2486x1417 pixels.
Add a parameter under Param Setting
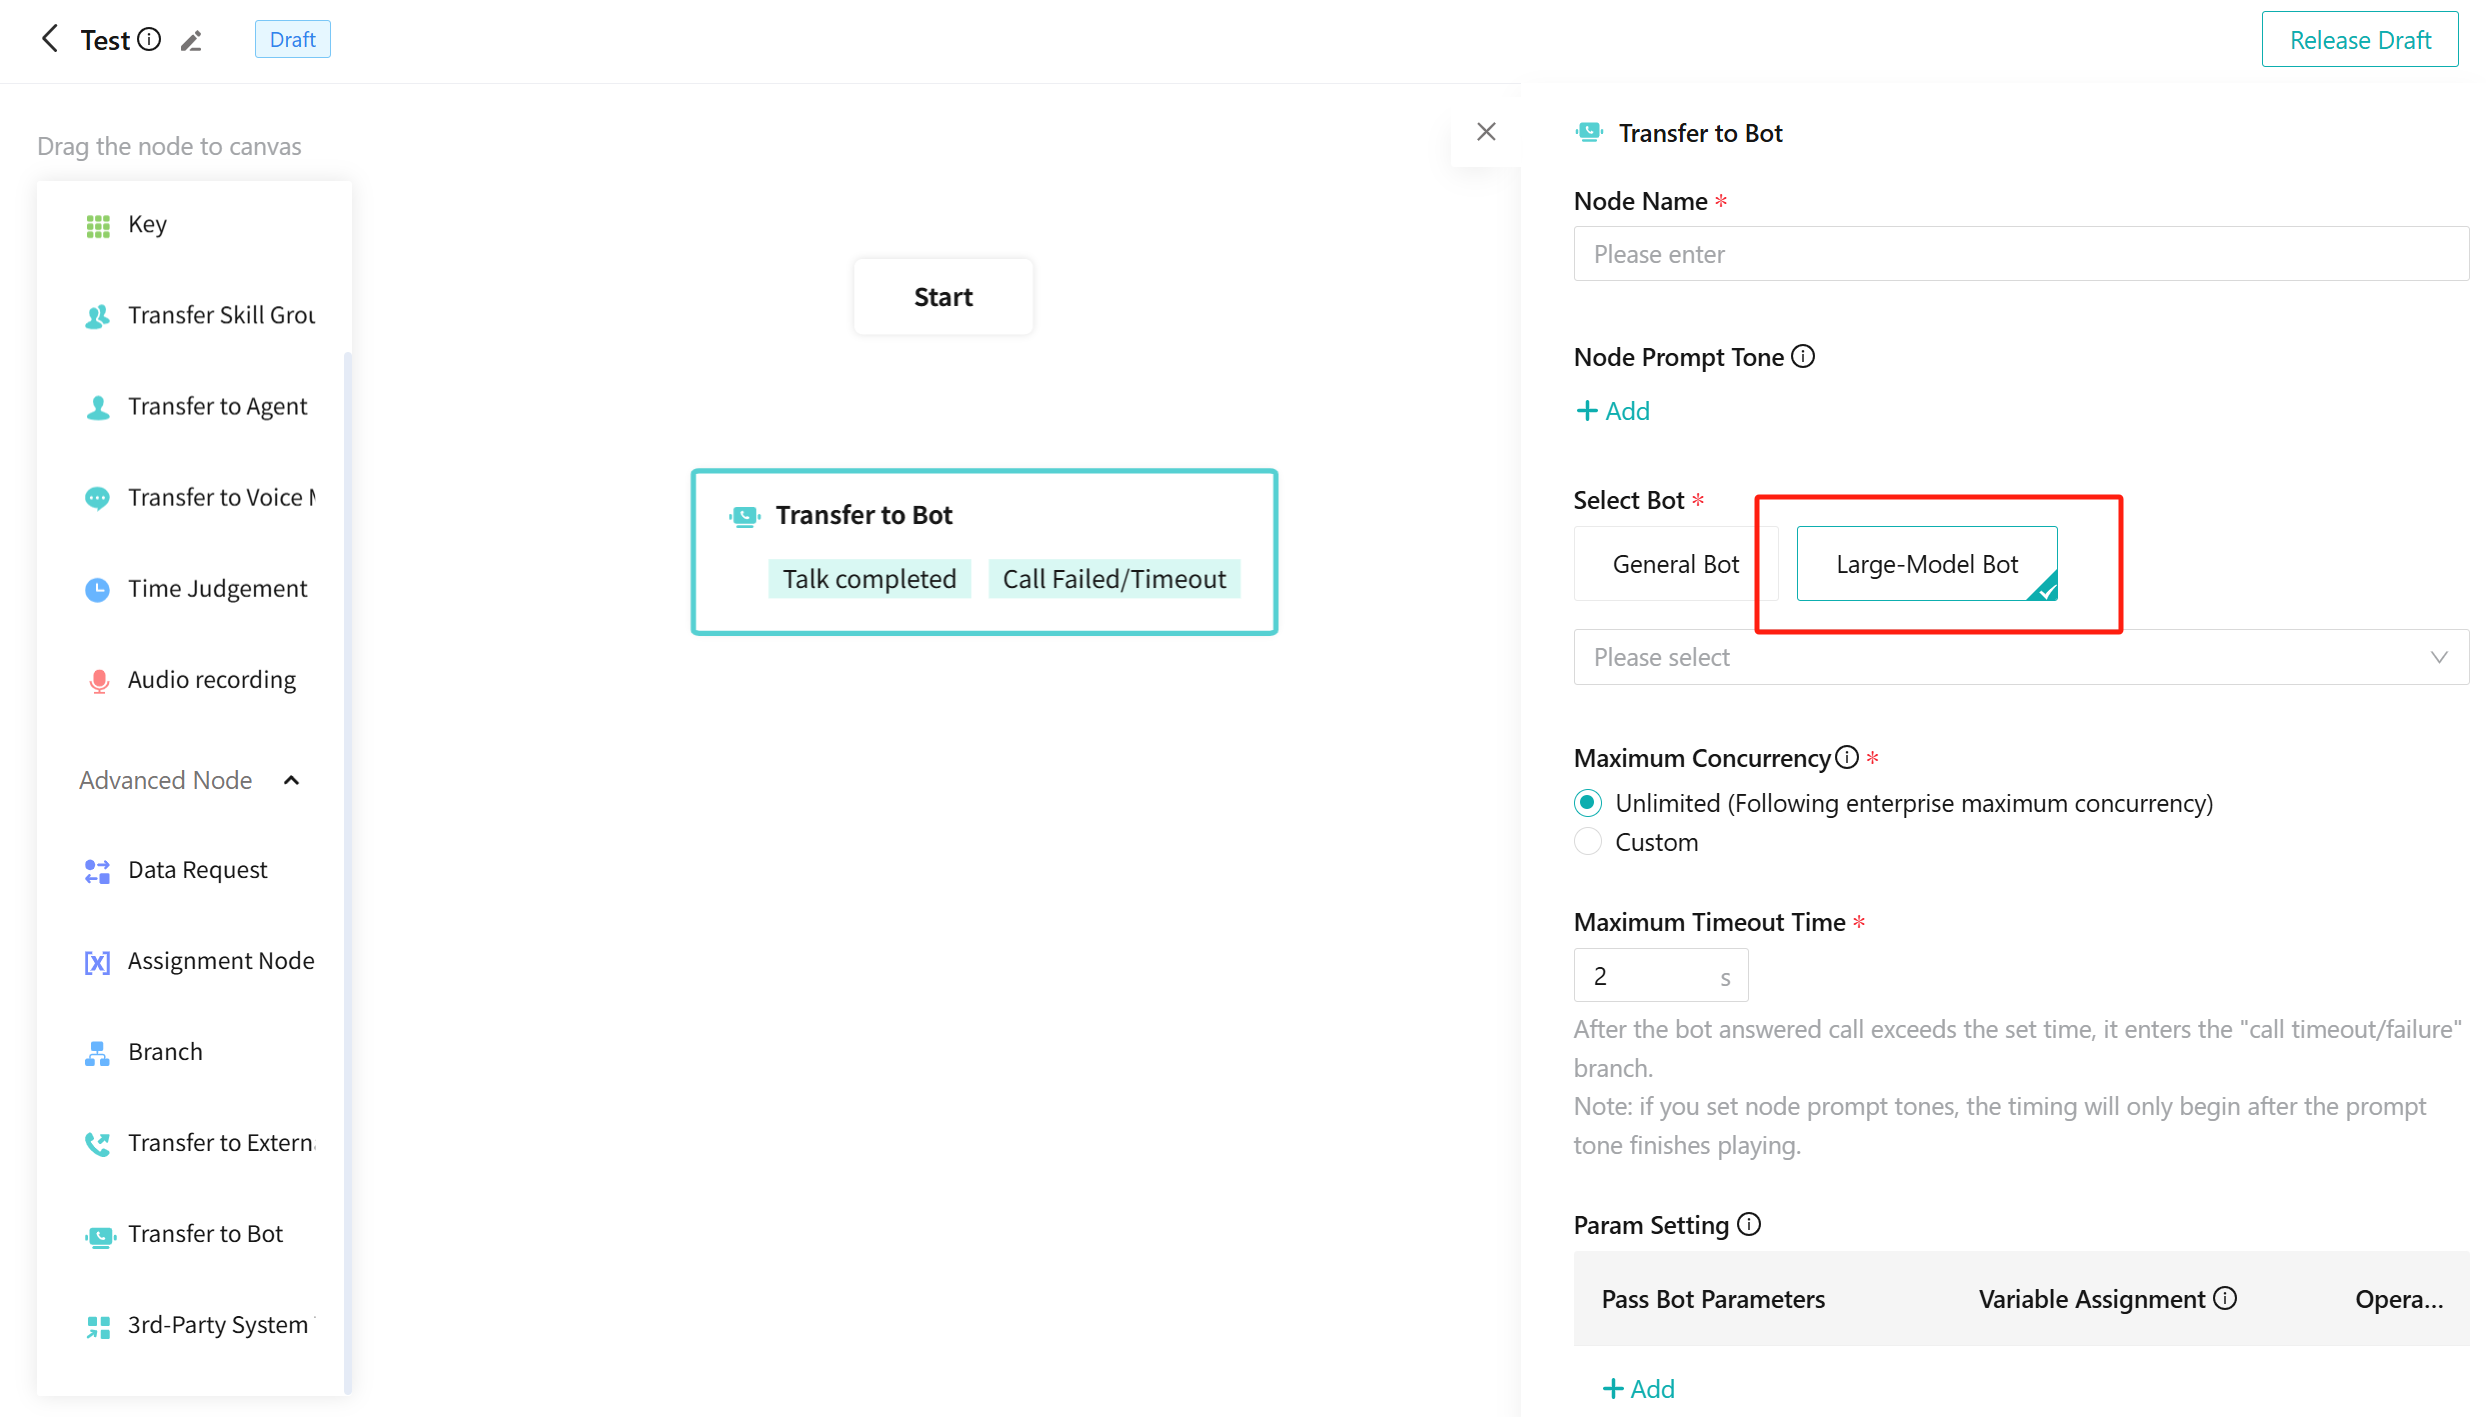1638,1389
